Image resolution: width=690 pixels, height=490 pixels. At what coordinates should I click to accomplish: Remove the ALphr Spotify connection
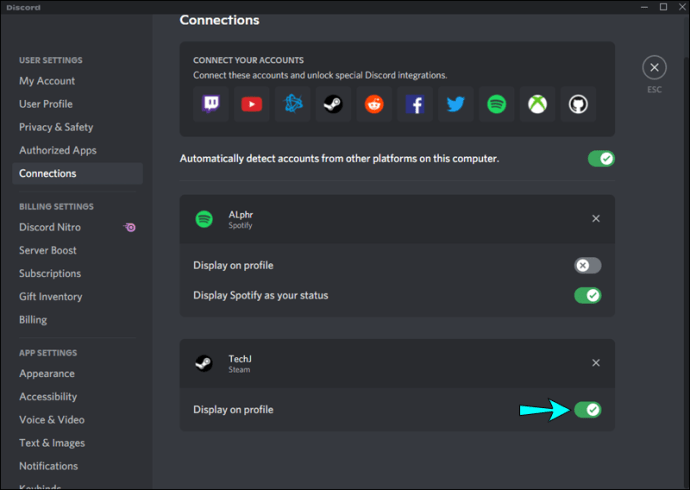tap(596, 218)
